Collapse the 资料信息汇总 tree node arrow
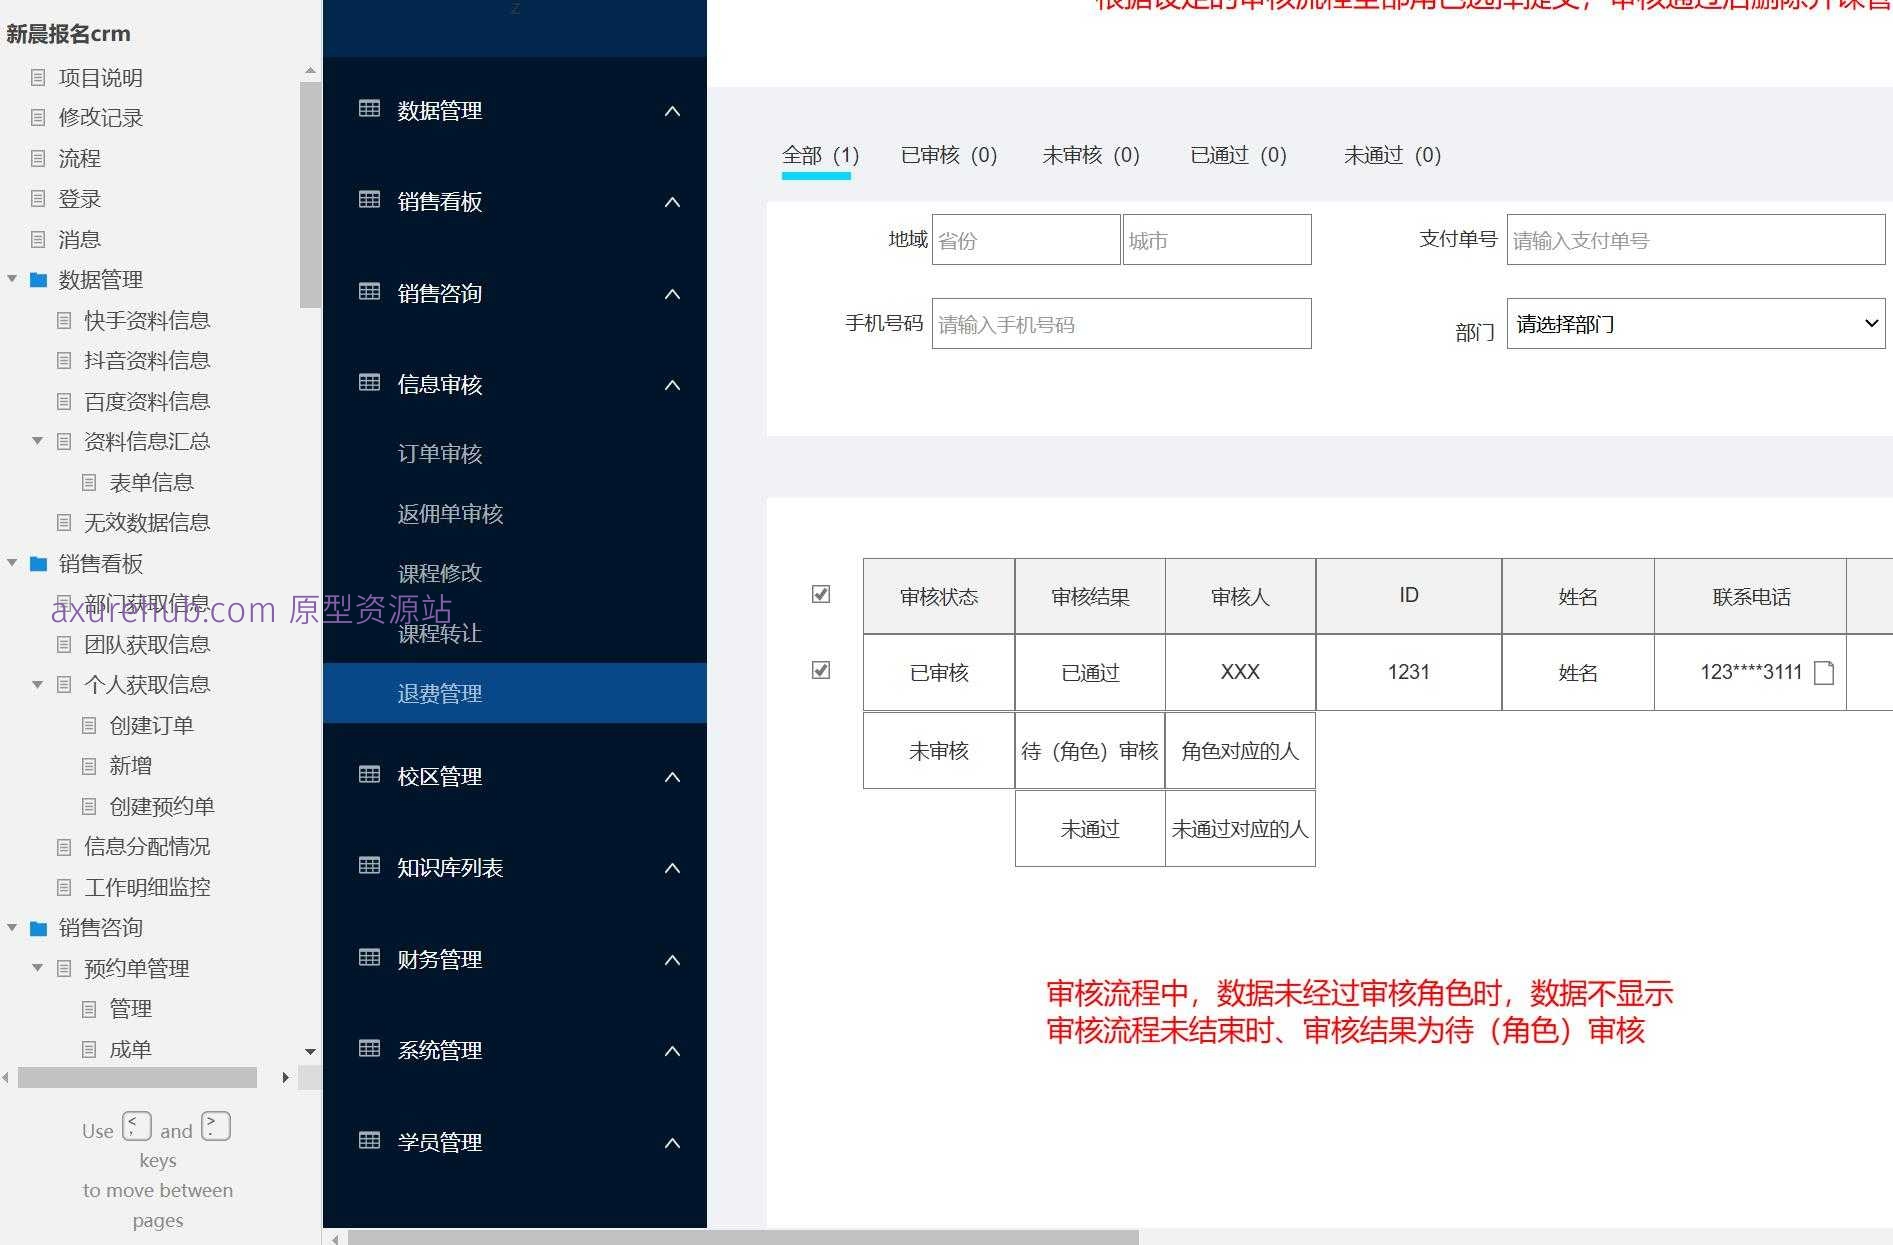 [x=37, y=440]
